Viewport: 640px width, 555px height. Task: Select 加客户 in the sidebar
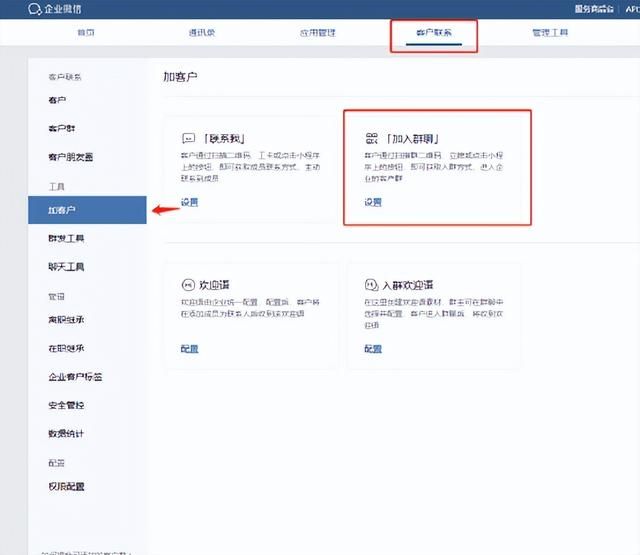[x=87, y=210]
